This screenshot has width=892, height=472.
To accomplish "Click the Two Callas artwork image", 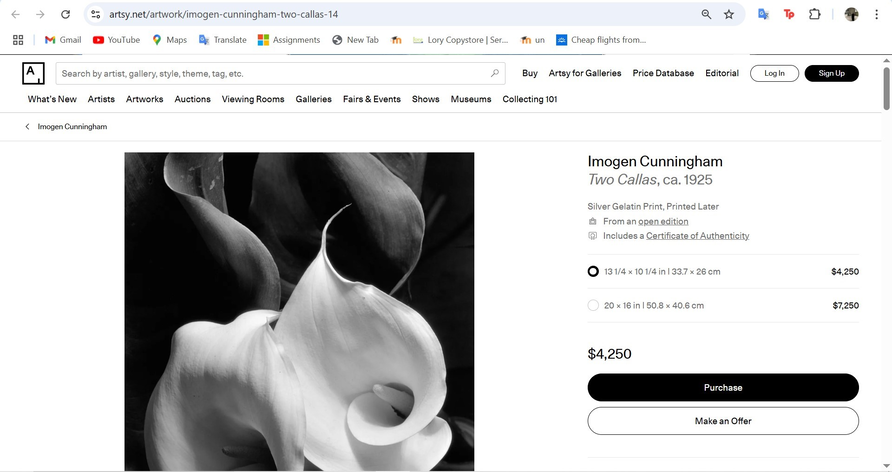I will coord(299,310).
